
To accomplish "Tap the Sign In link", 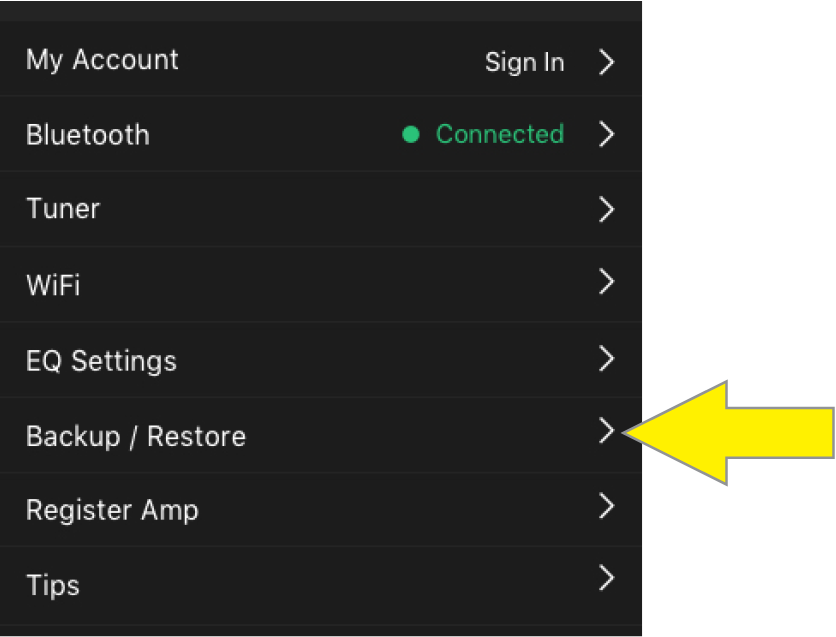I will pyautogui.click(x=524, y=62).
